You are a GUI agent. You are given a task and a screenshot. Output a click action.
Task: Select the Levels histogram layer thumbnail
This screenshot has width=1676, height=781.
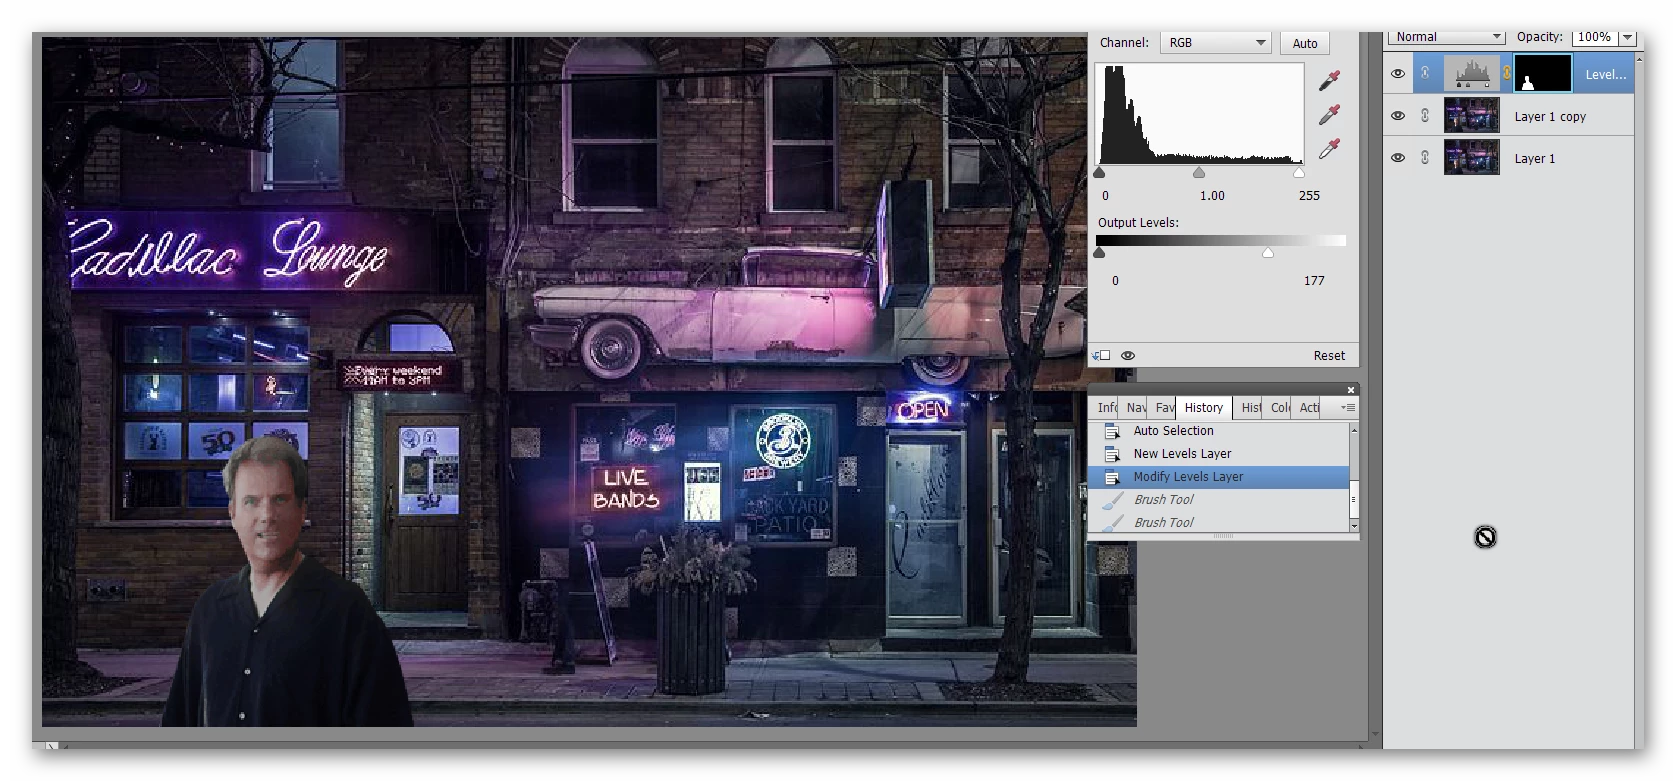tap(1472, 73)
